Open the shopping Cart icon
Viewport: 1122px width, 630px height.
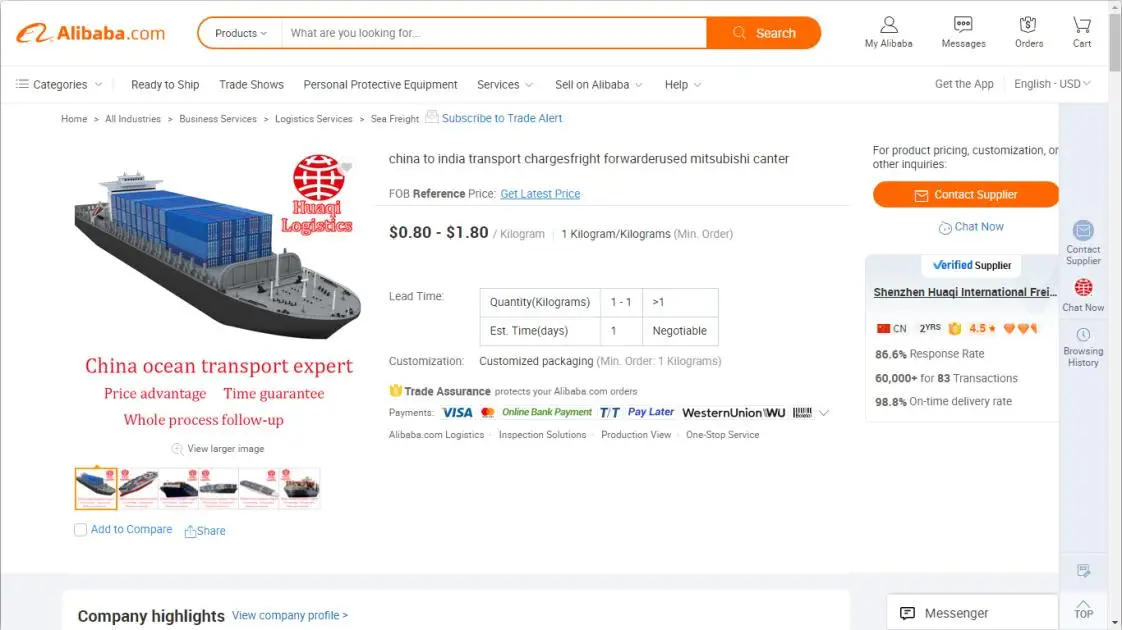pos(1081,25)
